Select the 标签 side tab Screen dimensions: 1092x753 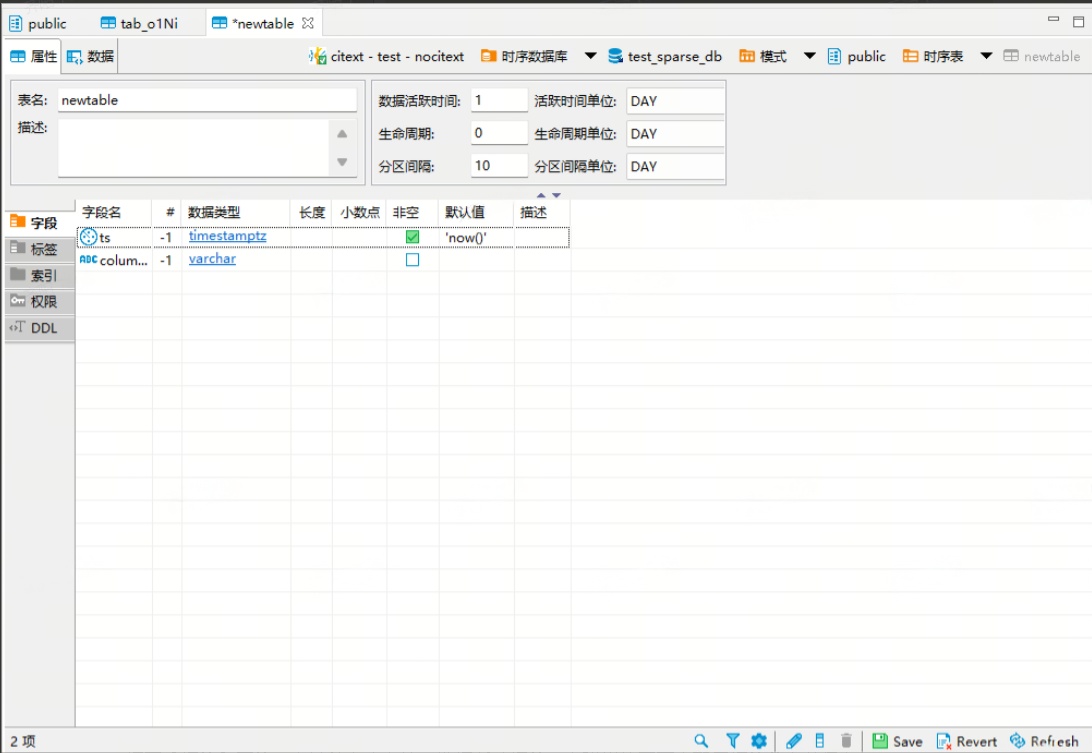tap(40, 249)
